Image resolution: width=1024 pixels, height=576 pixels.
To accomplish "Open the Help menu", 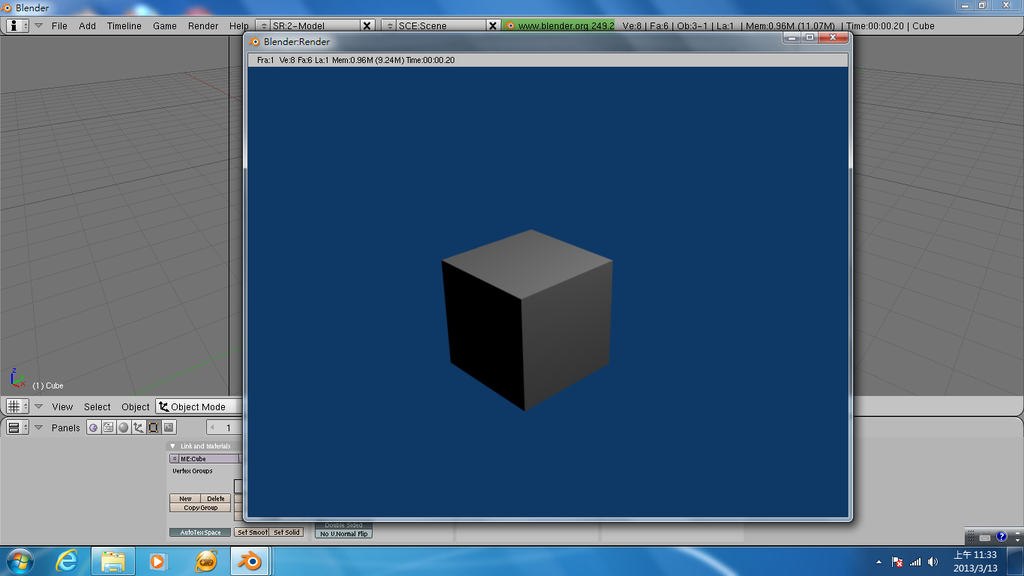I will (x=238, y=26).
